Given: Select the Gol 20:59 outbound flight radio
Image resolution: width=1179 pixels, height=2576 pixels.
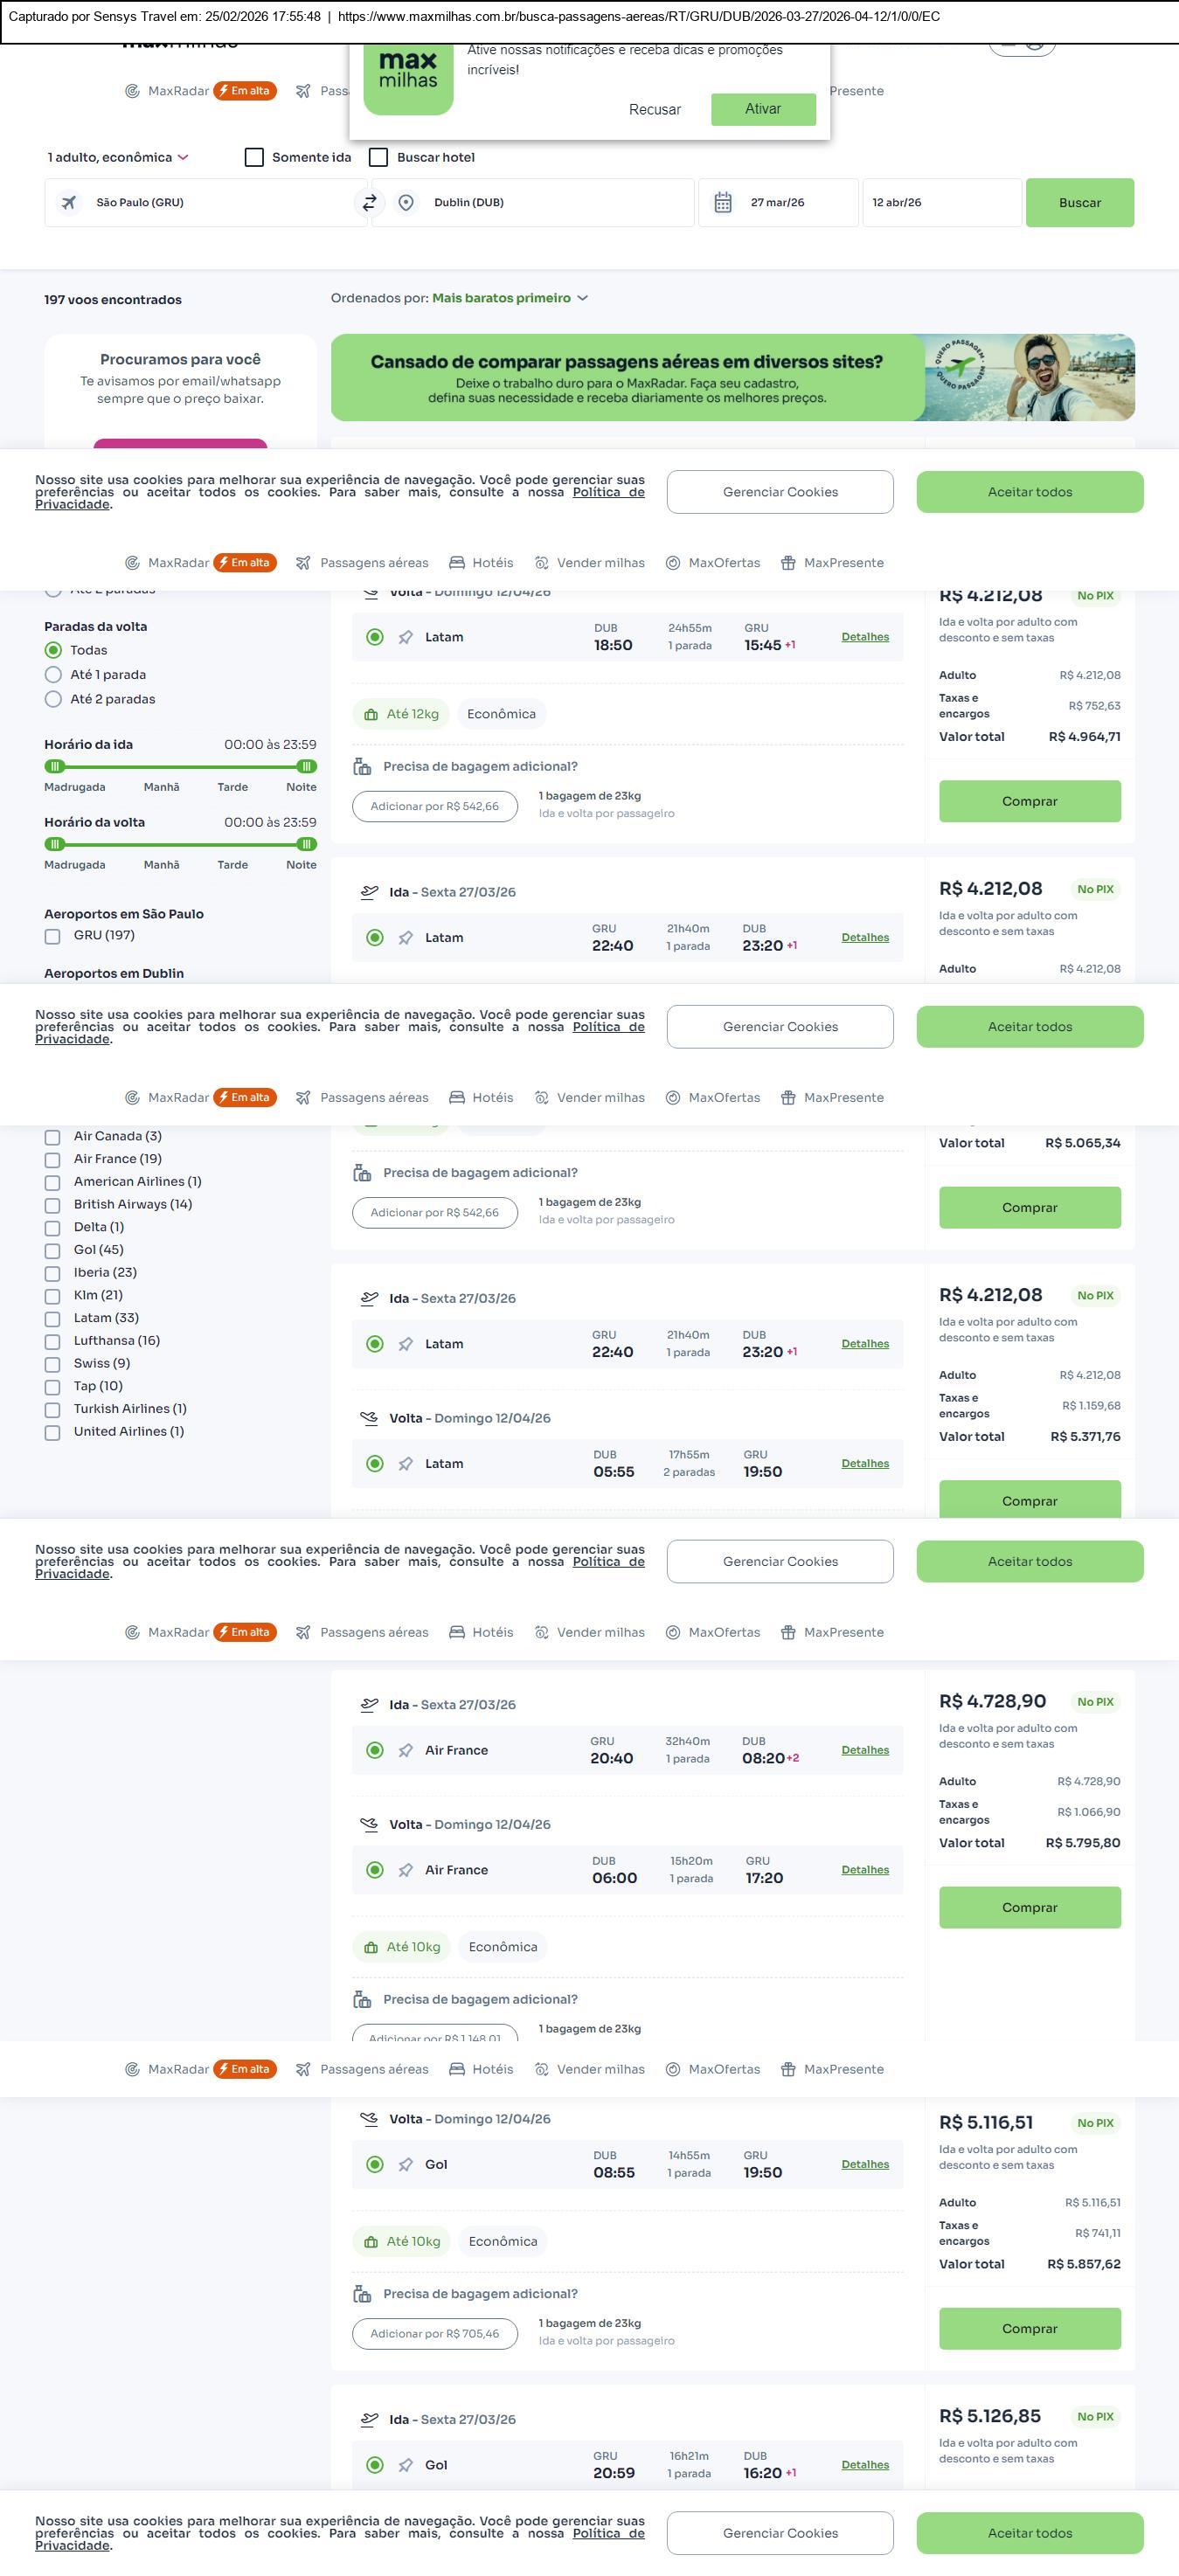Looking at the screenshot, I should tap(375, 2465).
